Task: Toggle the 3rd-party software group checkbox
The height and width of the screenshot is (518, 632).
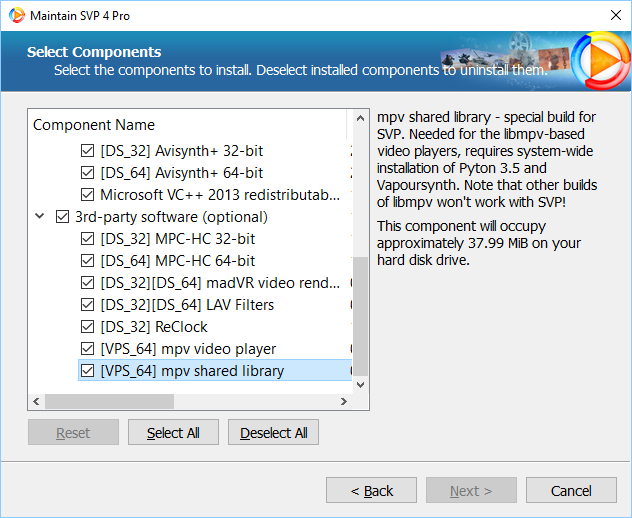Action: (x=63, y=217)
